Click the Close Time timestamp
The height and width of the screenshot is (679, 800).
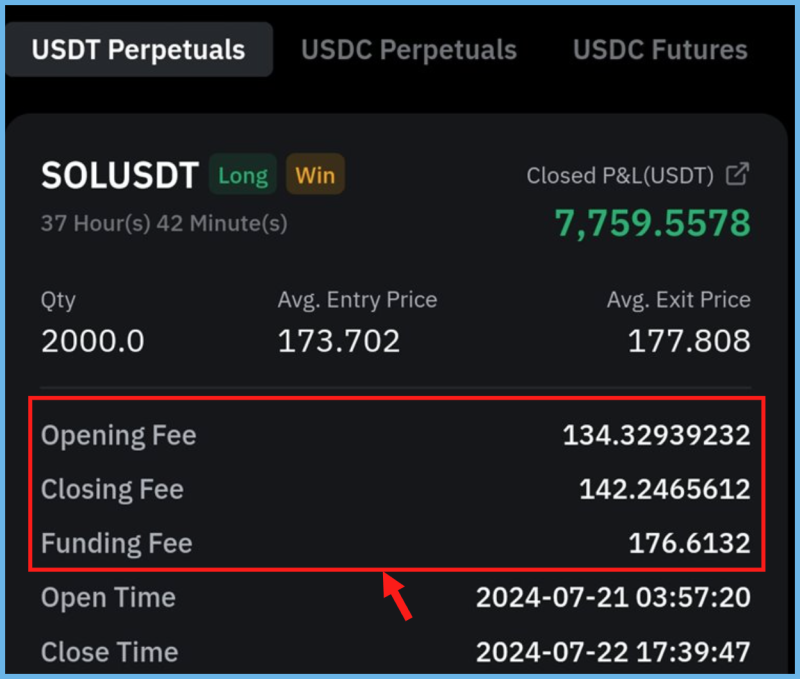pyautogui.click(x=613, y=651)
